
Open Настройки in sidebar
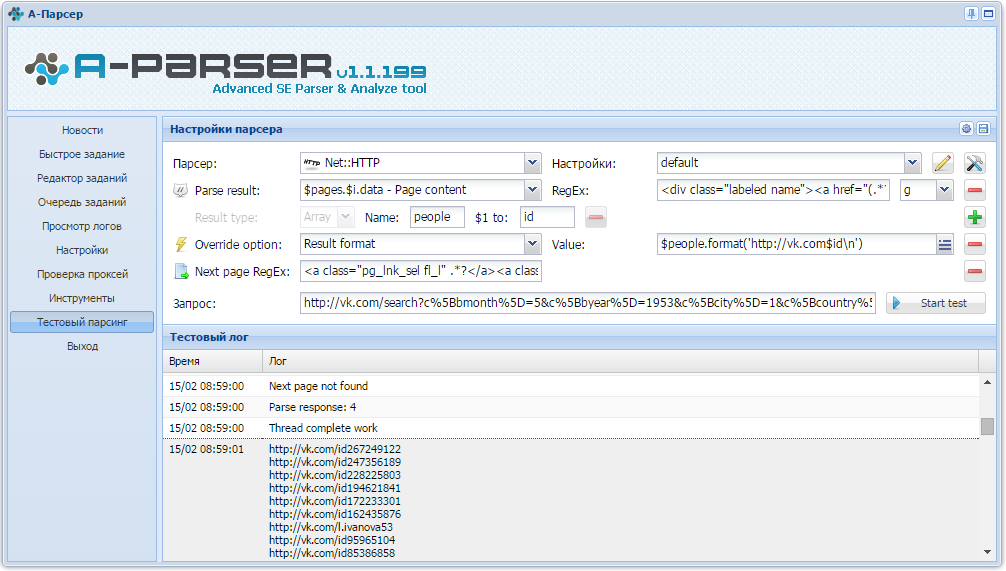pos(82,250)
